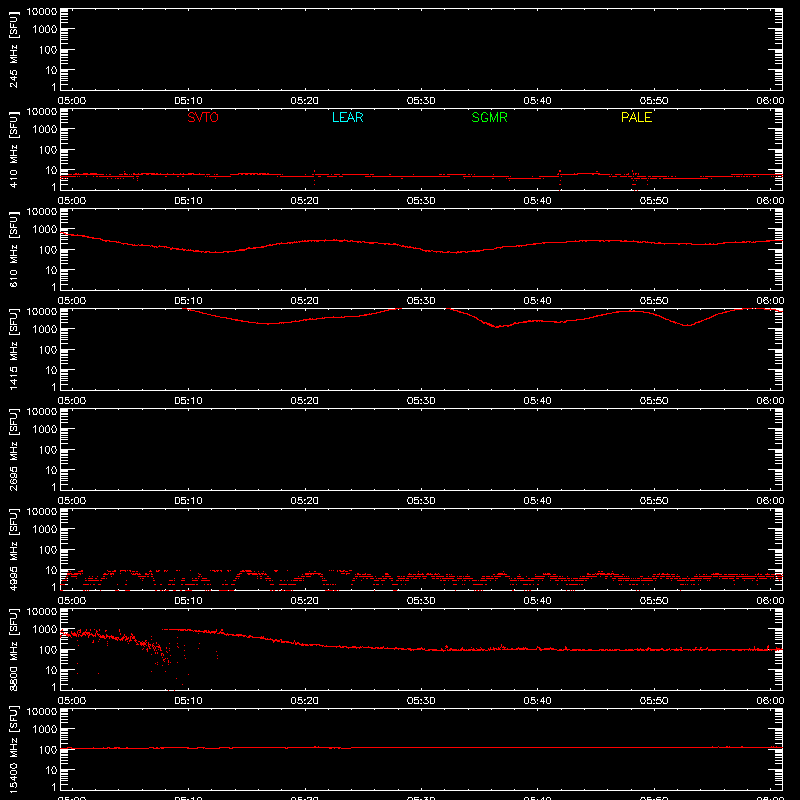This screenshot has height=800, width=800.
Task: Click 05:00 tick under the 1415 MHz panel
Action: coord(71,401)
